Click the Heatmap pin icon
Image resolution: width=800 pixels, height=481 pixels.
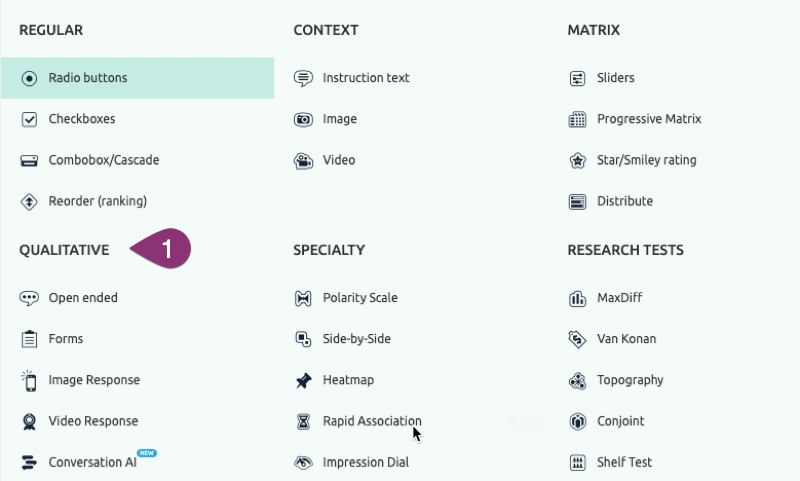303,380
